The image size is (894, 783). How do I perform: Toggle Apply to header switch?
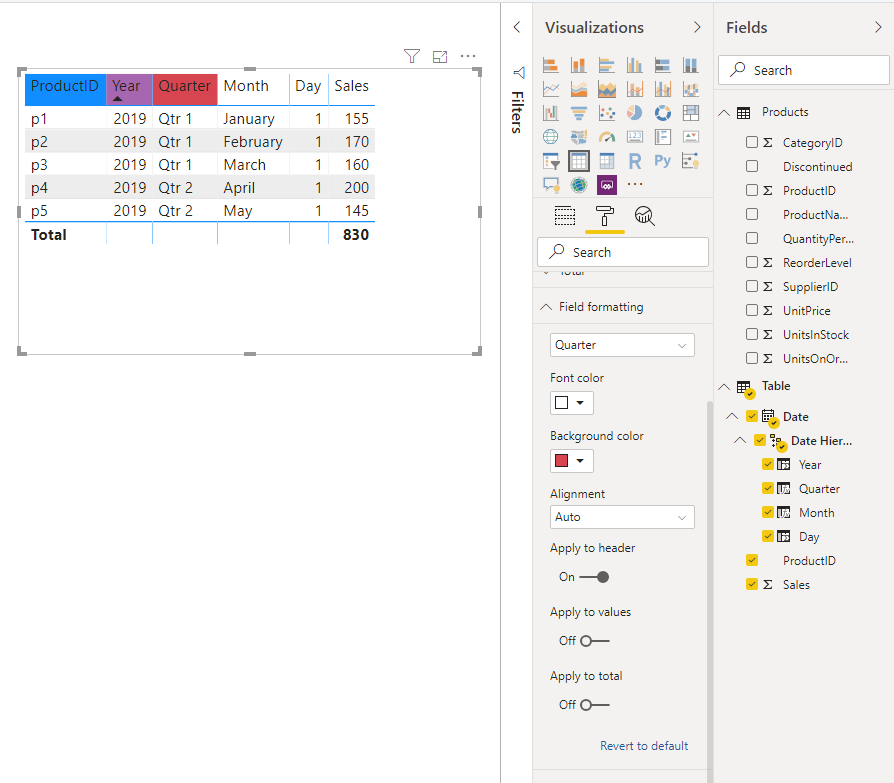click(x=594, y=577)
